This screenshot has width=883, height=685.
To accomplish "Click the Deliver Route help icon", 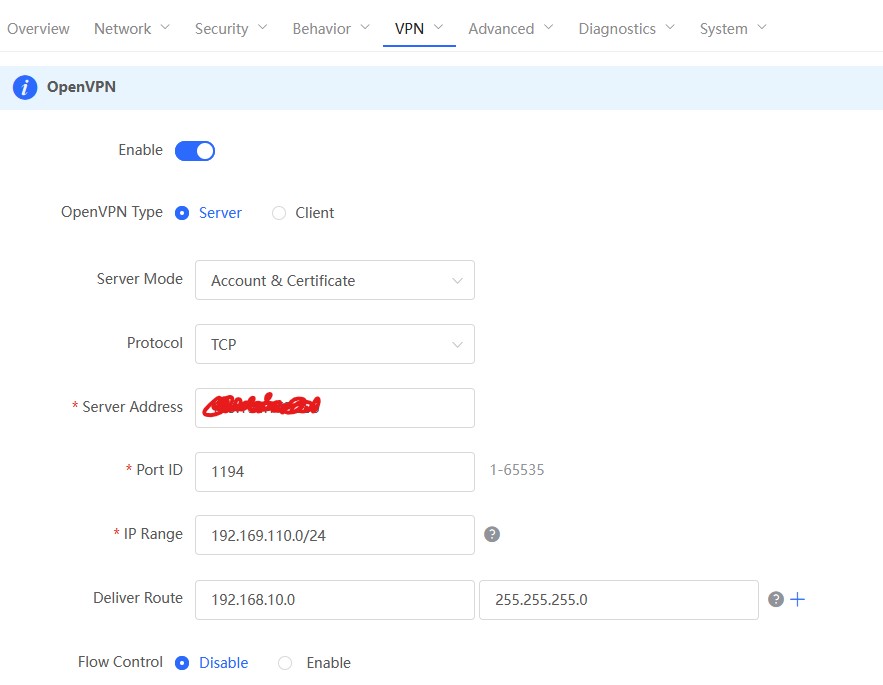I will click(775, 599).
